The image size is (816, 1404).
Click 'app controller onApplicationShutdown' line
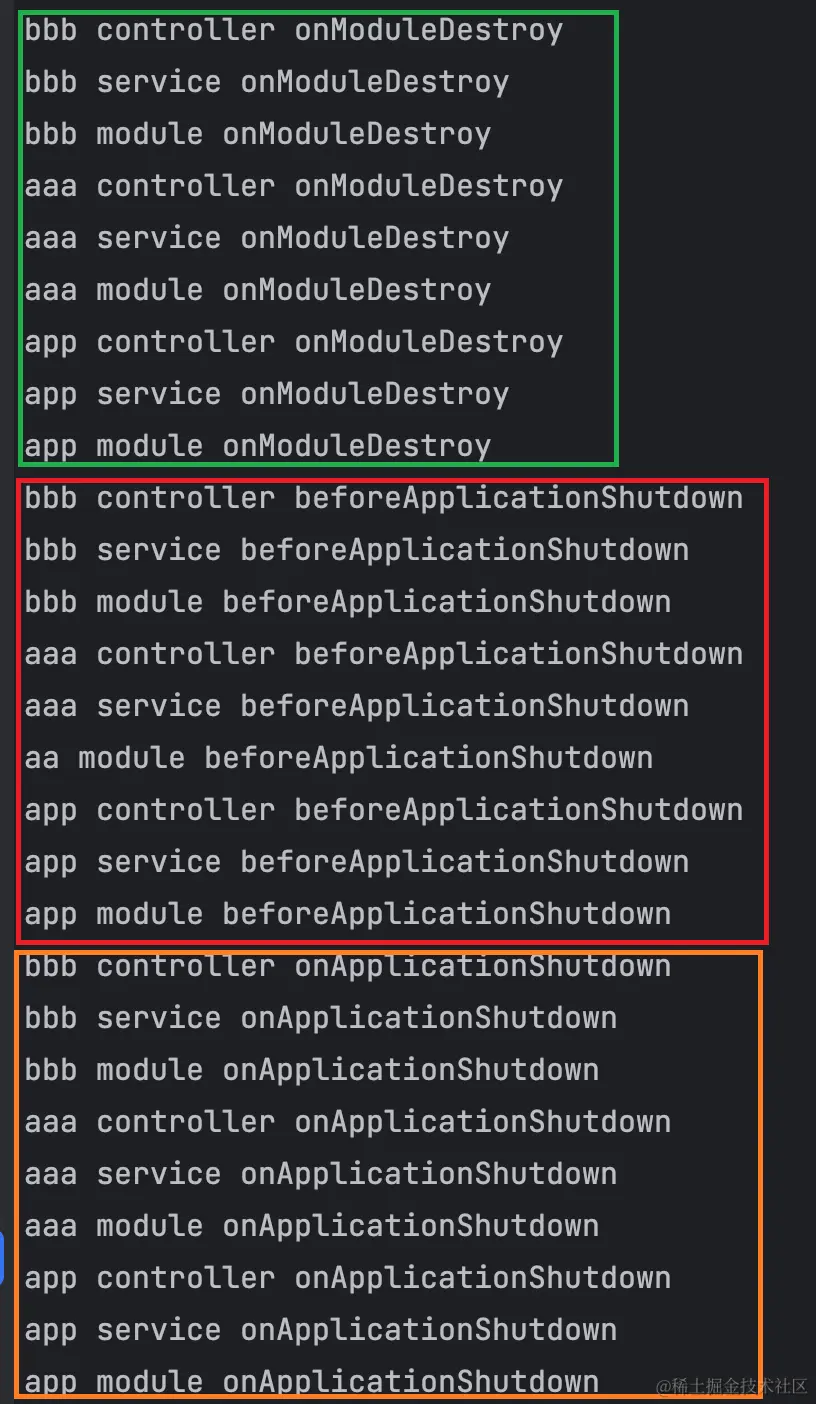[348, 1278]
